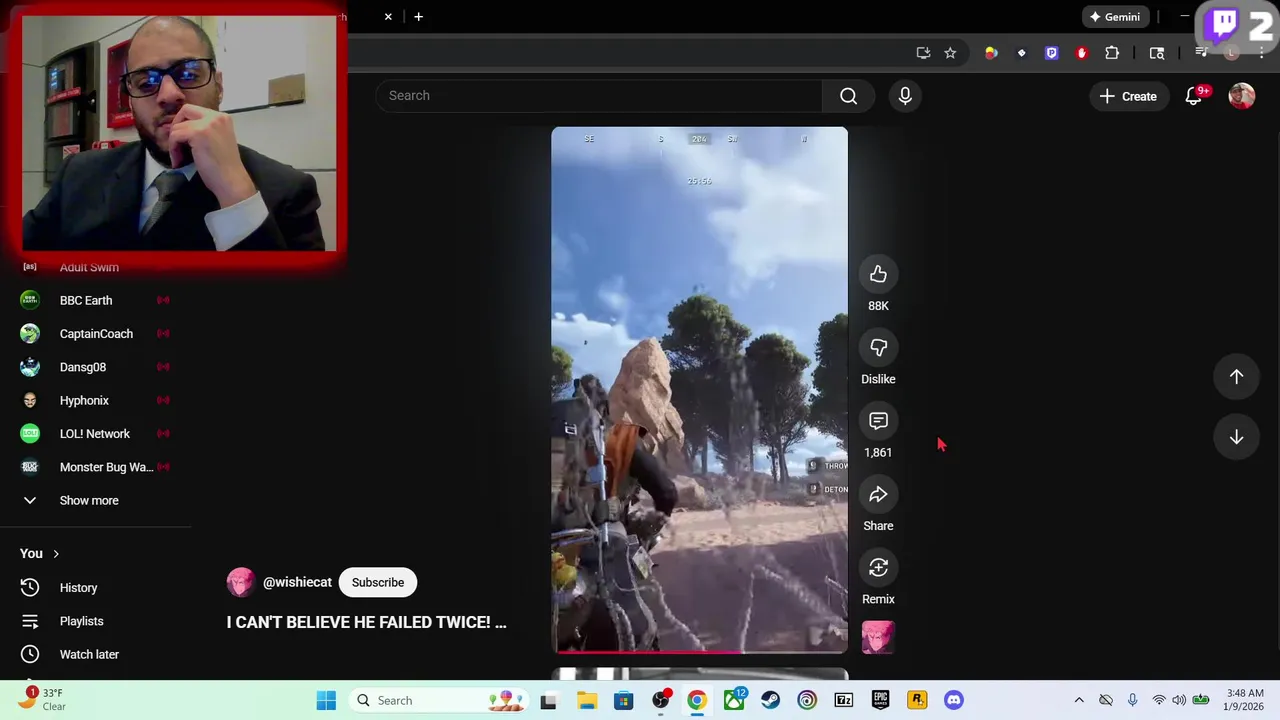The width and height of the screenshot is (1280, 720).
Task: Open the YouTube account avatar menu
Action: click(x=1242, y=96)
